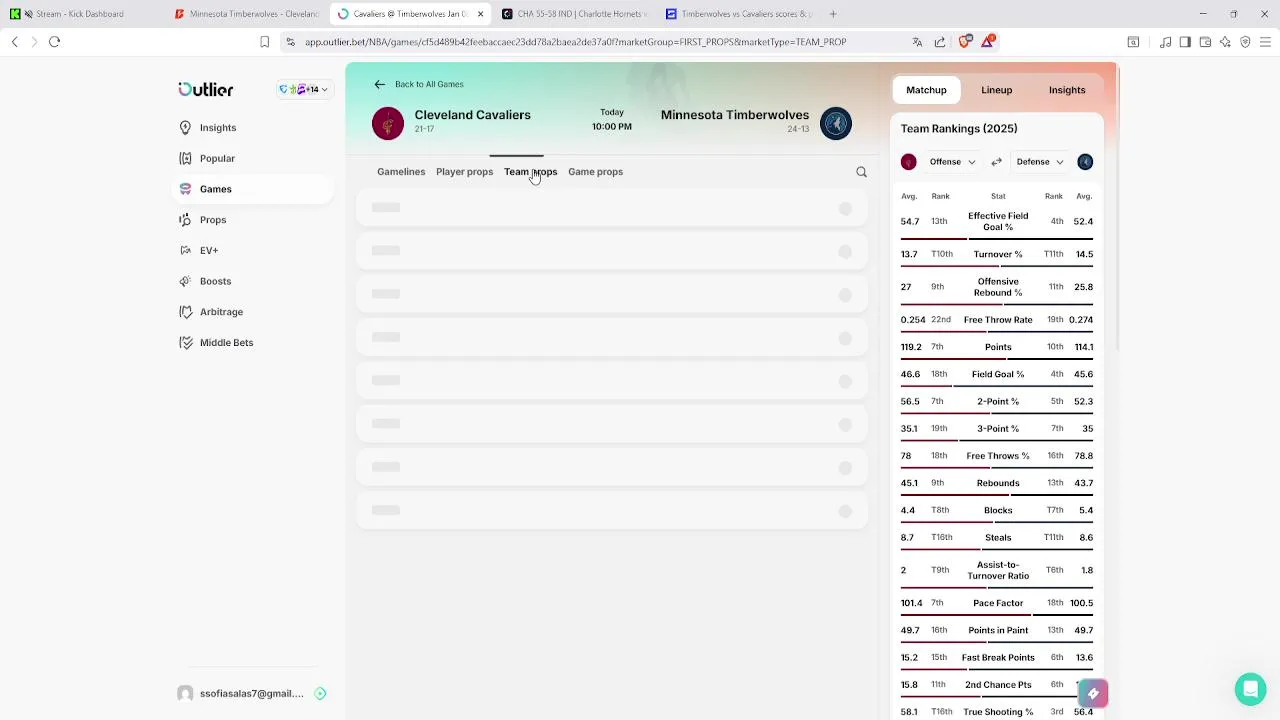The image size is (1280, 720).
Task: Open the browser main menu
Action: coord(1265,42)
